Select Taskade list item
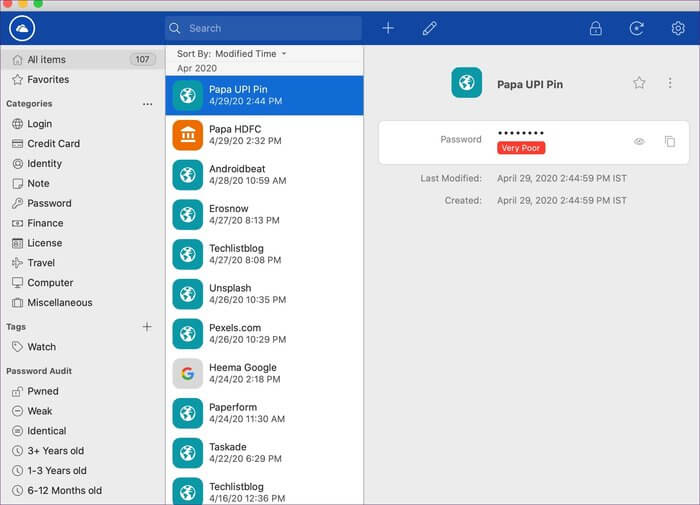Screen dimensions: 700x505 pos(264,453)
